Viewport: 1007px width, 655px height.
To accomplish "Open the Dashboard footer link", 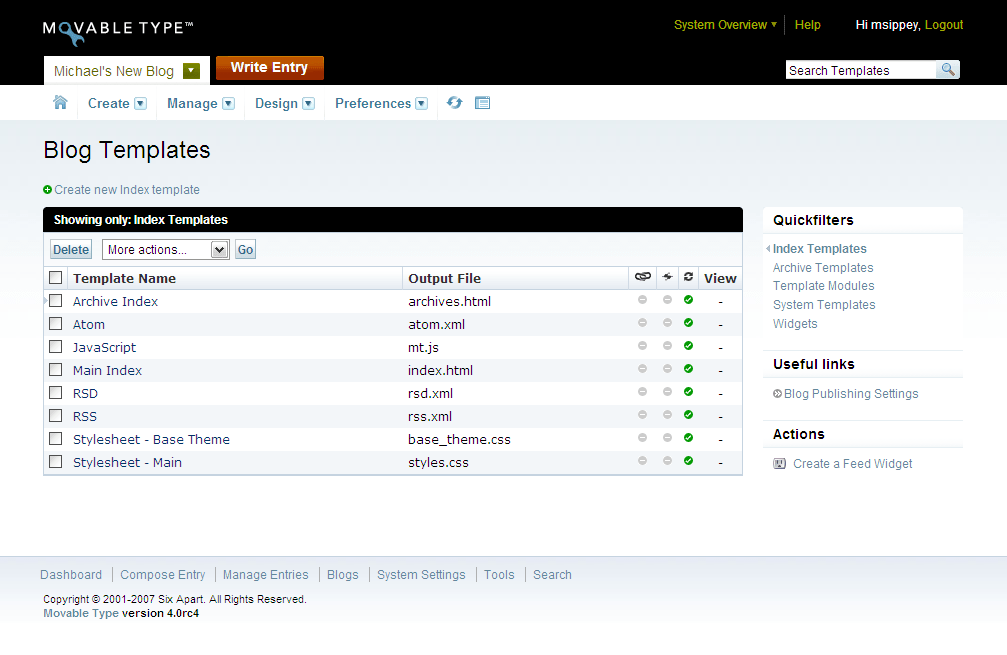I will coord(71,575).
